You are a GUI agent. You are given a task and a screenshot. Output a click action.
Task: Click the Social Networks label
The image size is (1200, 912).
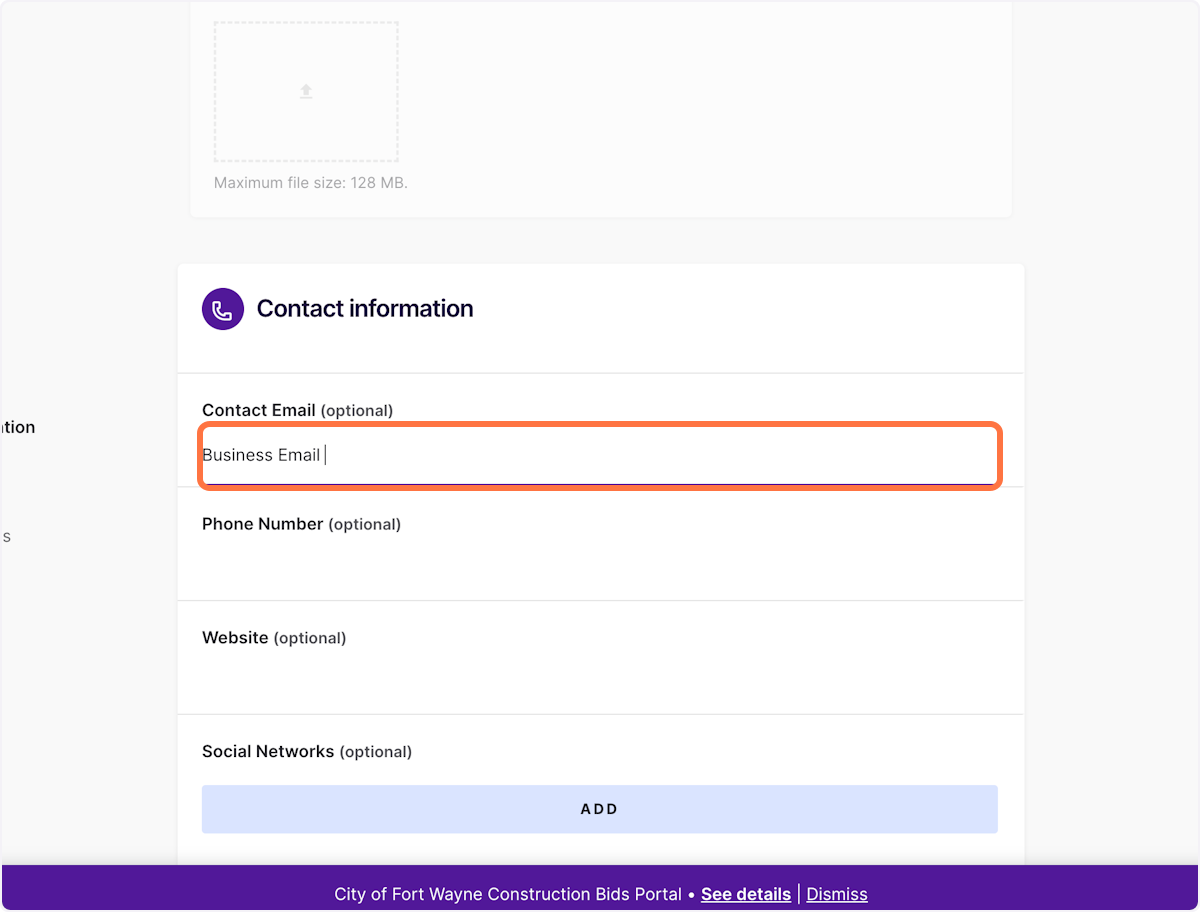(268, 752)
